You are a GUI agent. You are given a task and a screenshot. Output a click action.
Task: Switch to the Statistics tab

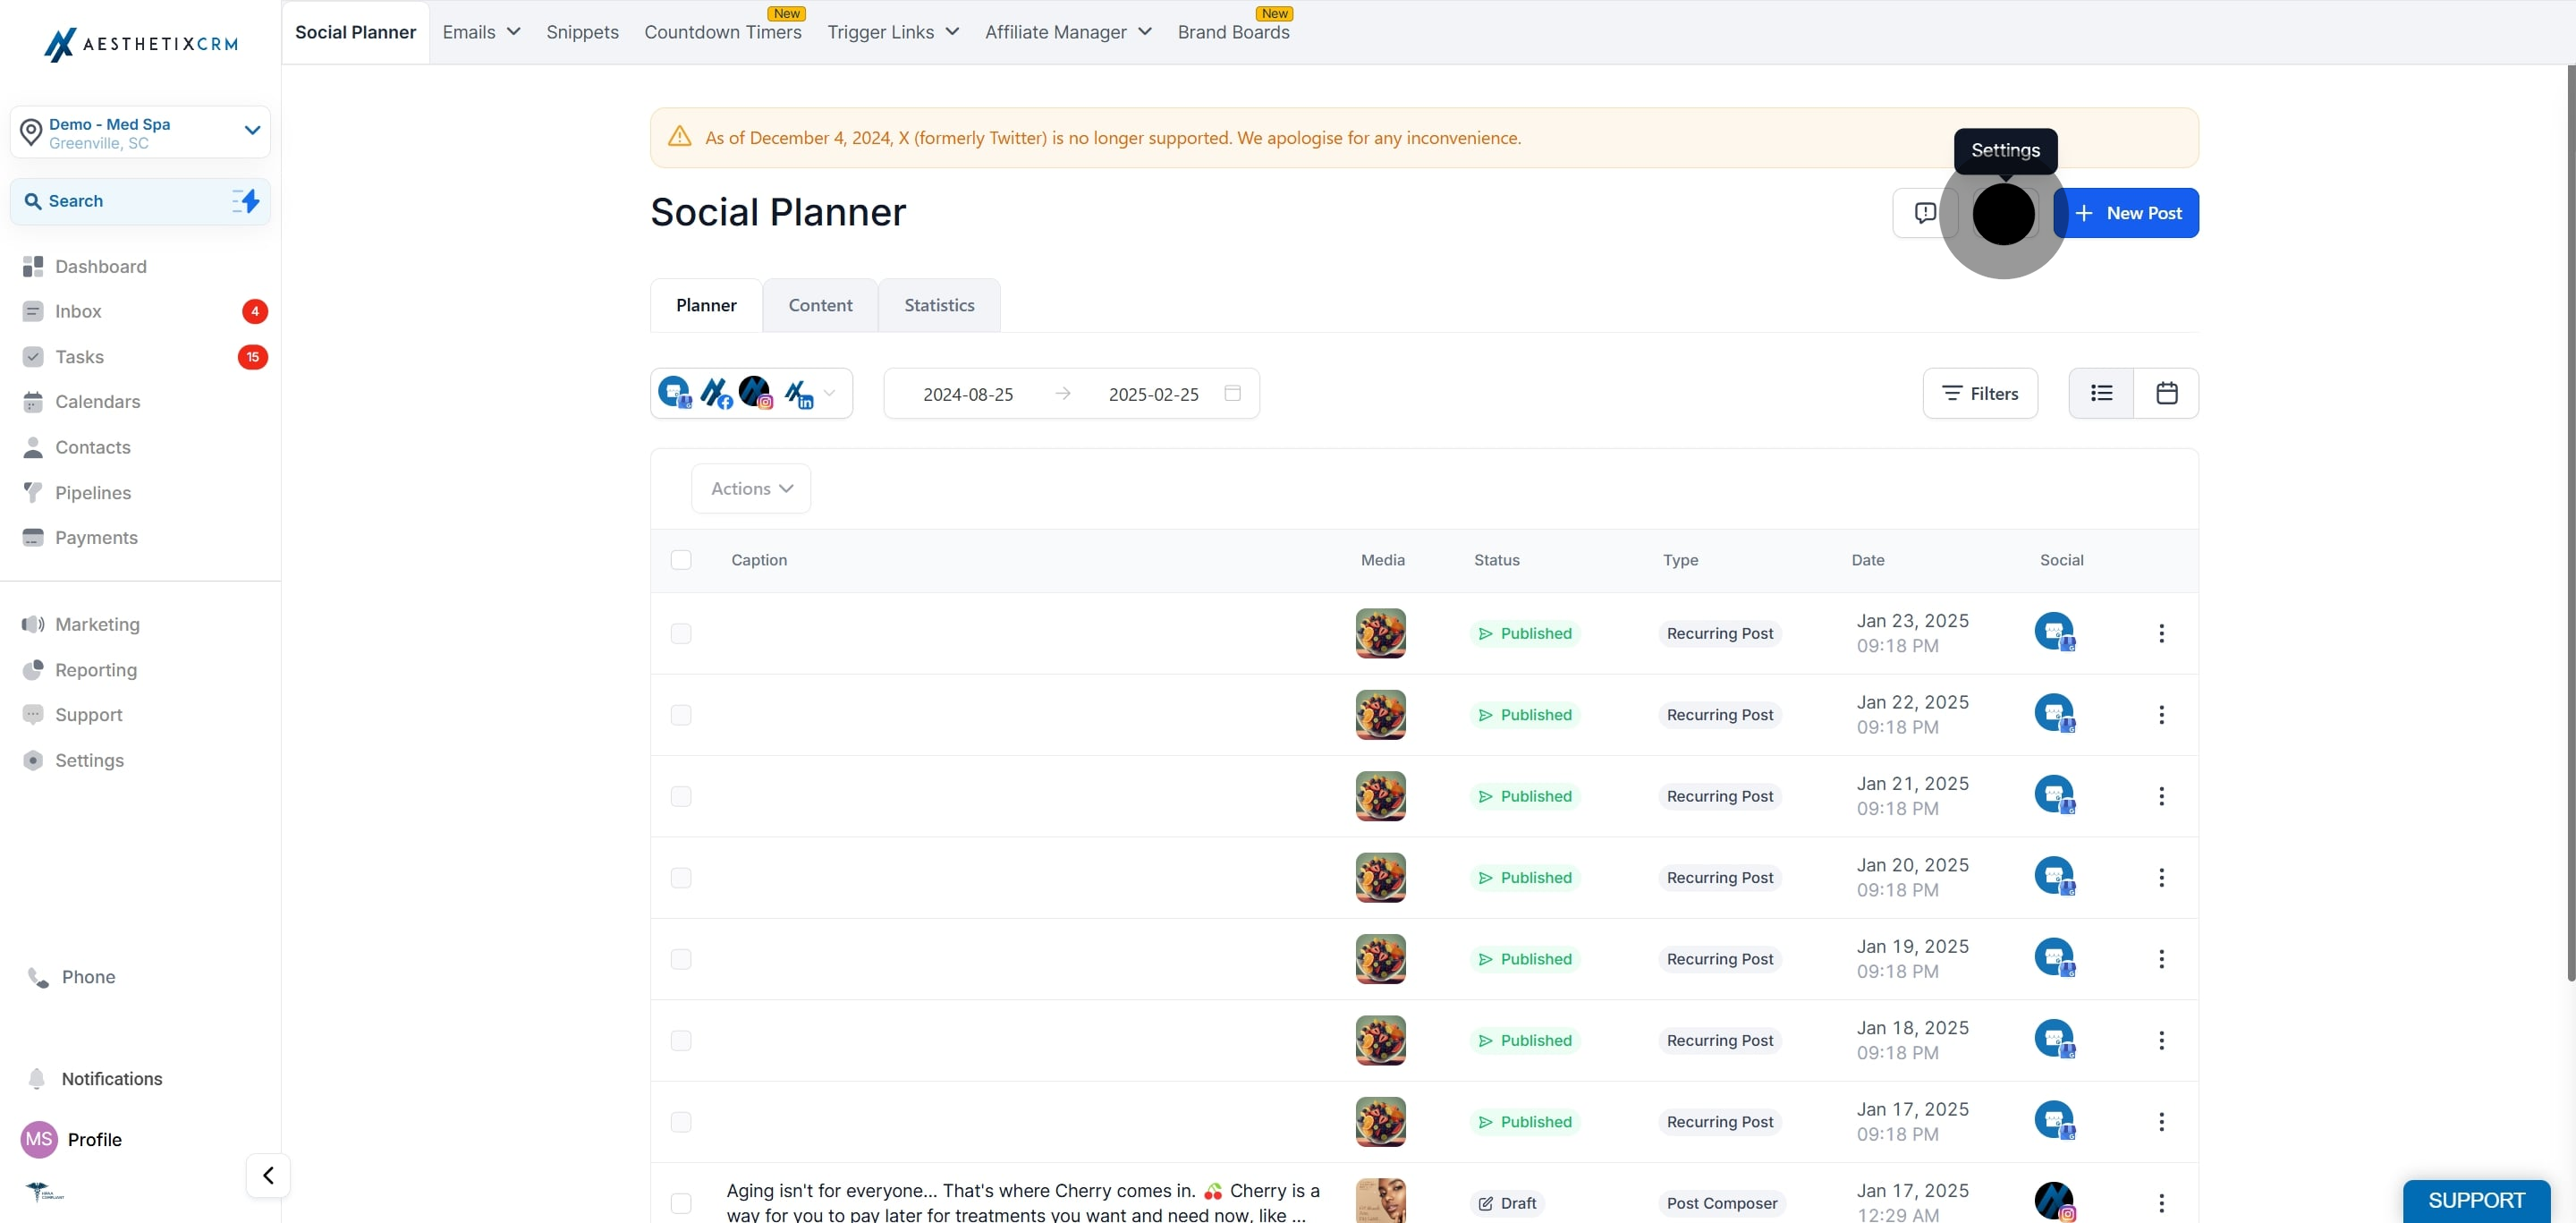(939, 305)
